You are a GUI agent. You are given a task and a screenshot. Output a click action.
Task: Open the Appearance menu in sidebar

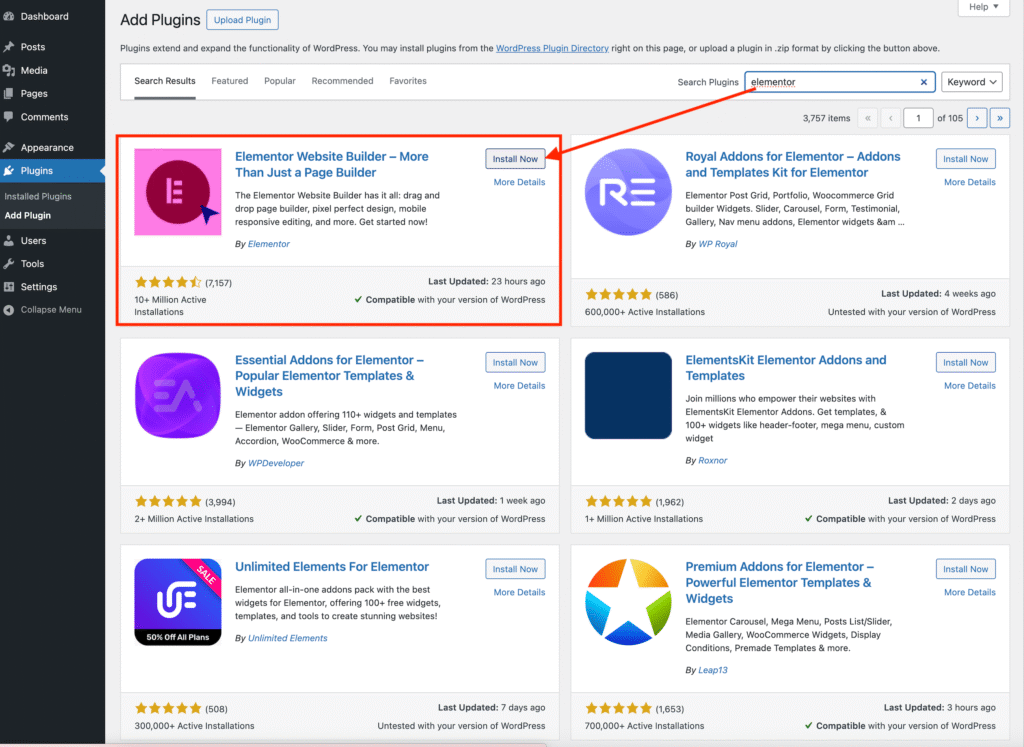[47, 147]
